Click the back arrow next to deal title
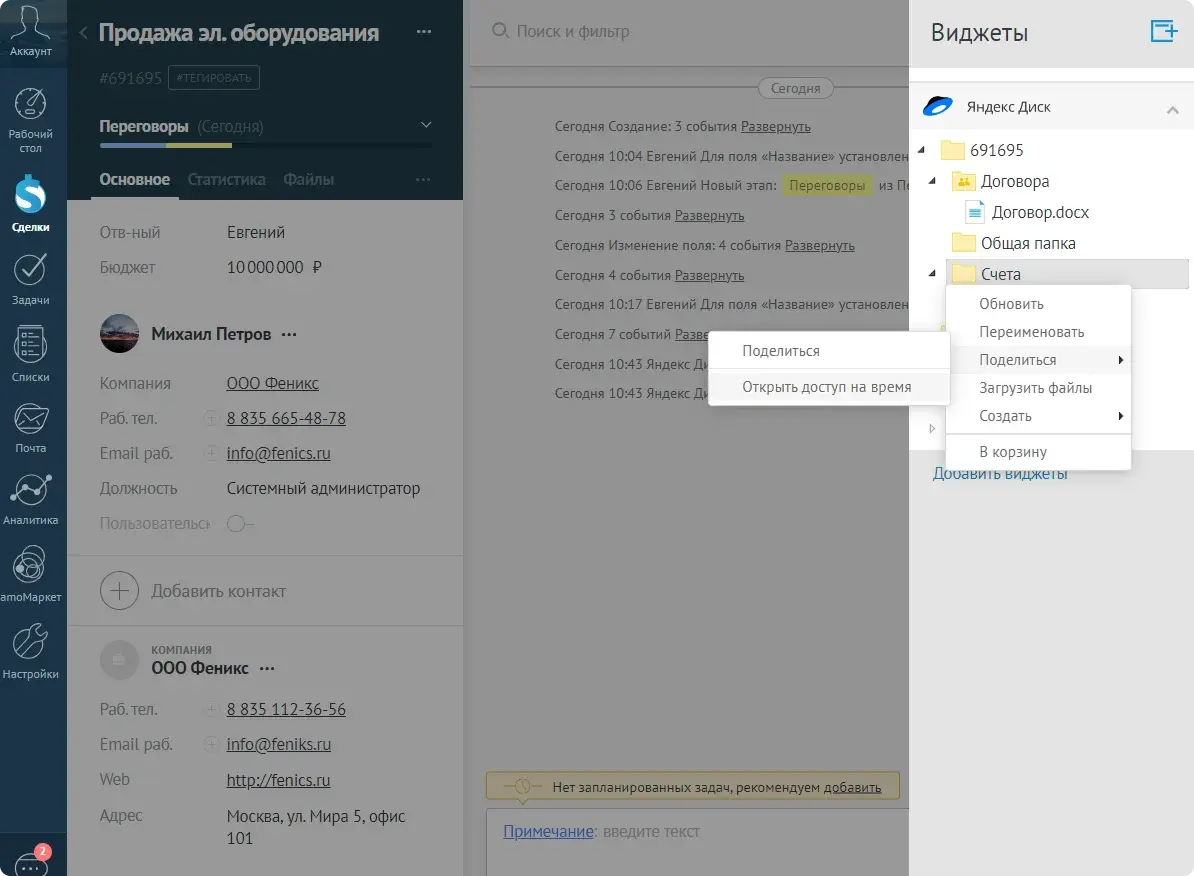Screen dimensions: 1194x876 pyautogui.click(x=83, y=33)
